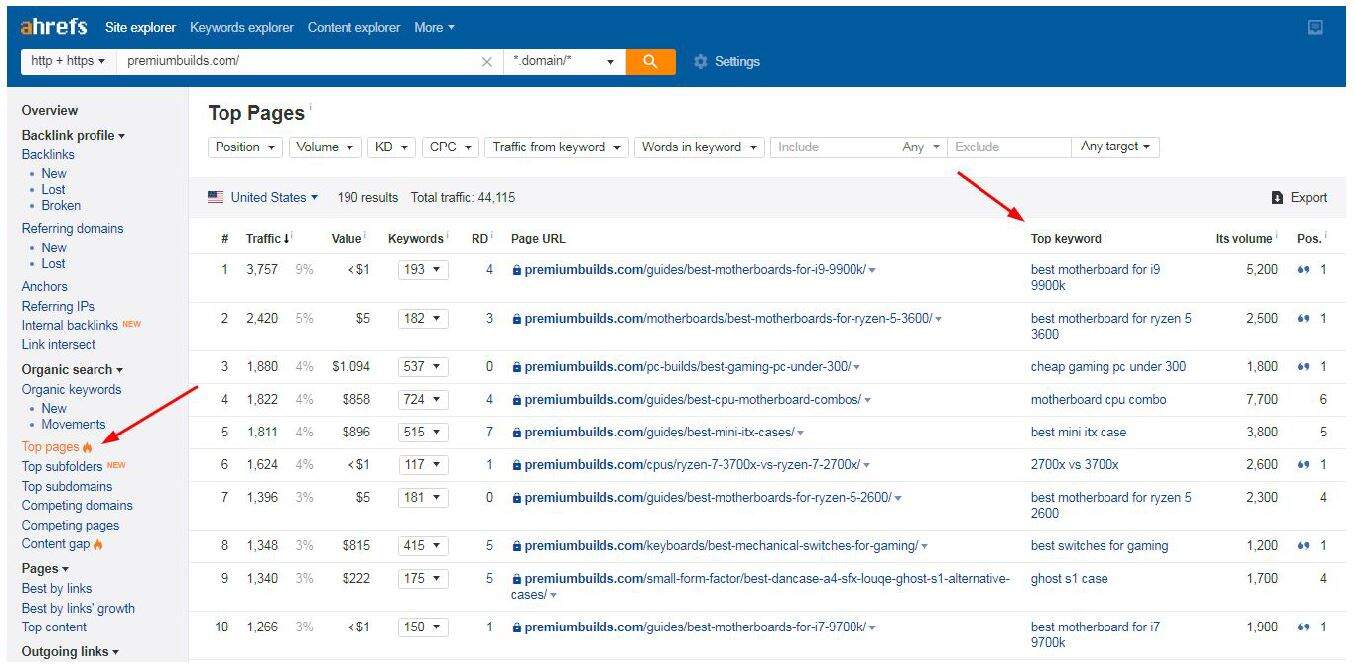Go to Top pages in sidebar

[50, 447]
